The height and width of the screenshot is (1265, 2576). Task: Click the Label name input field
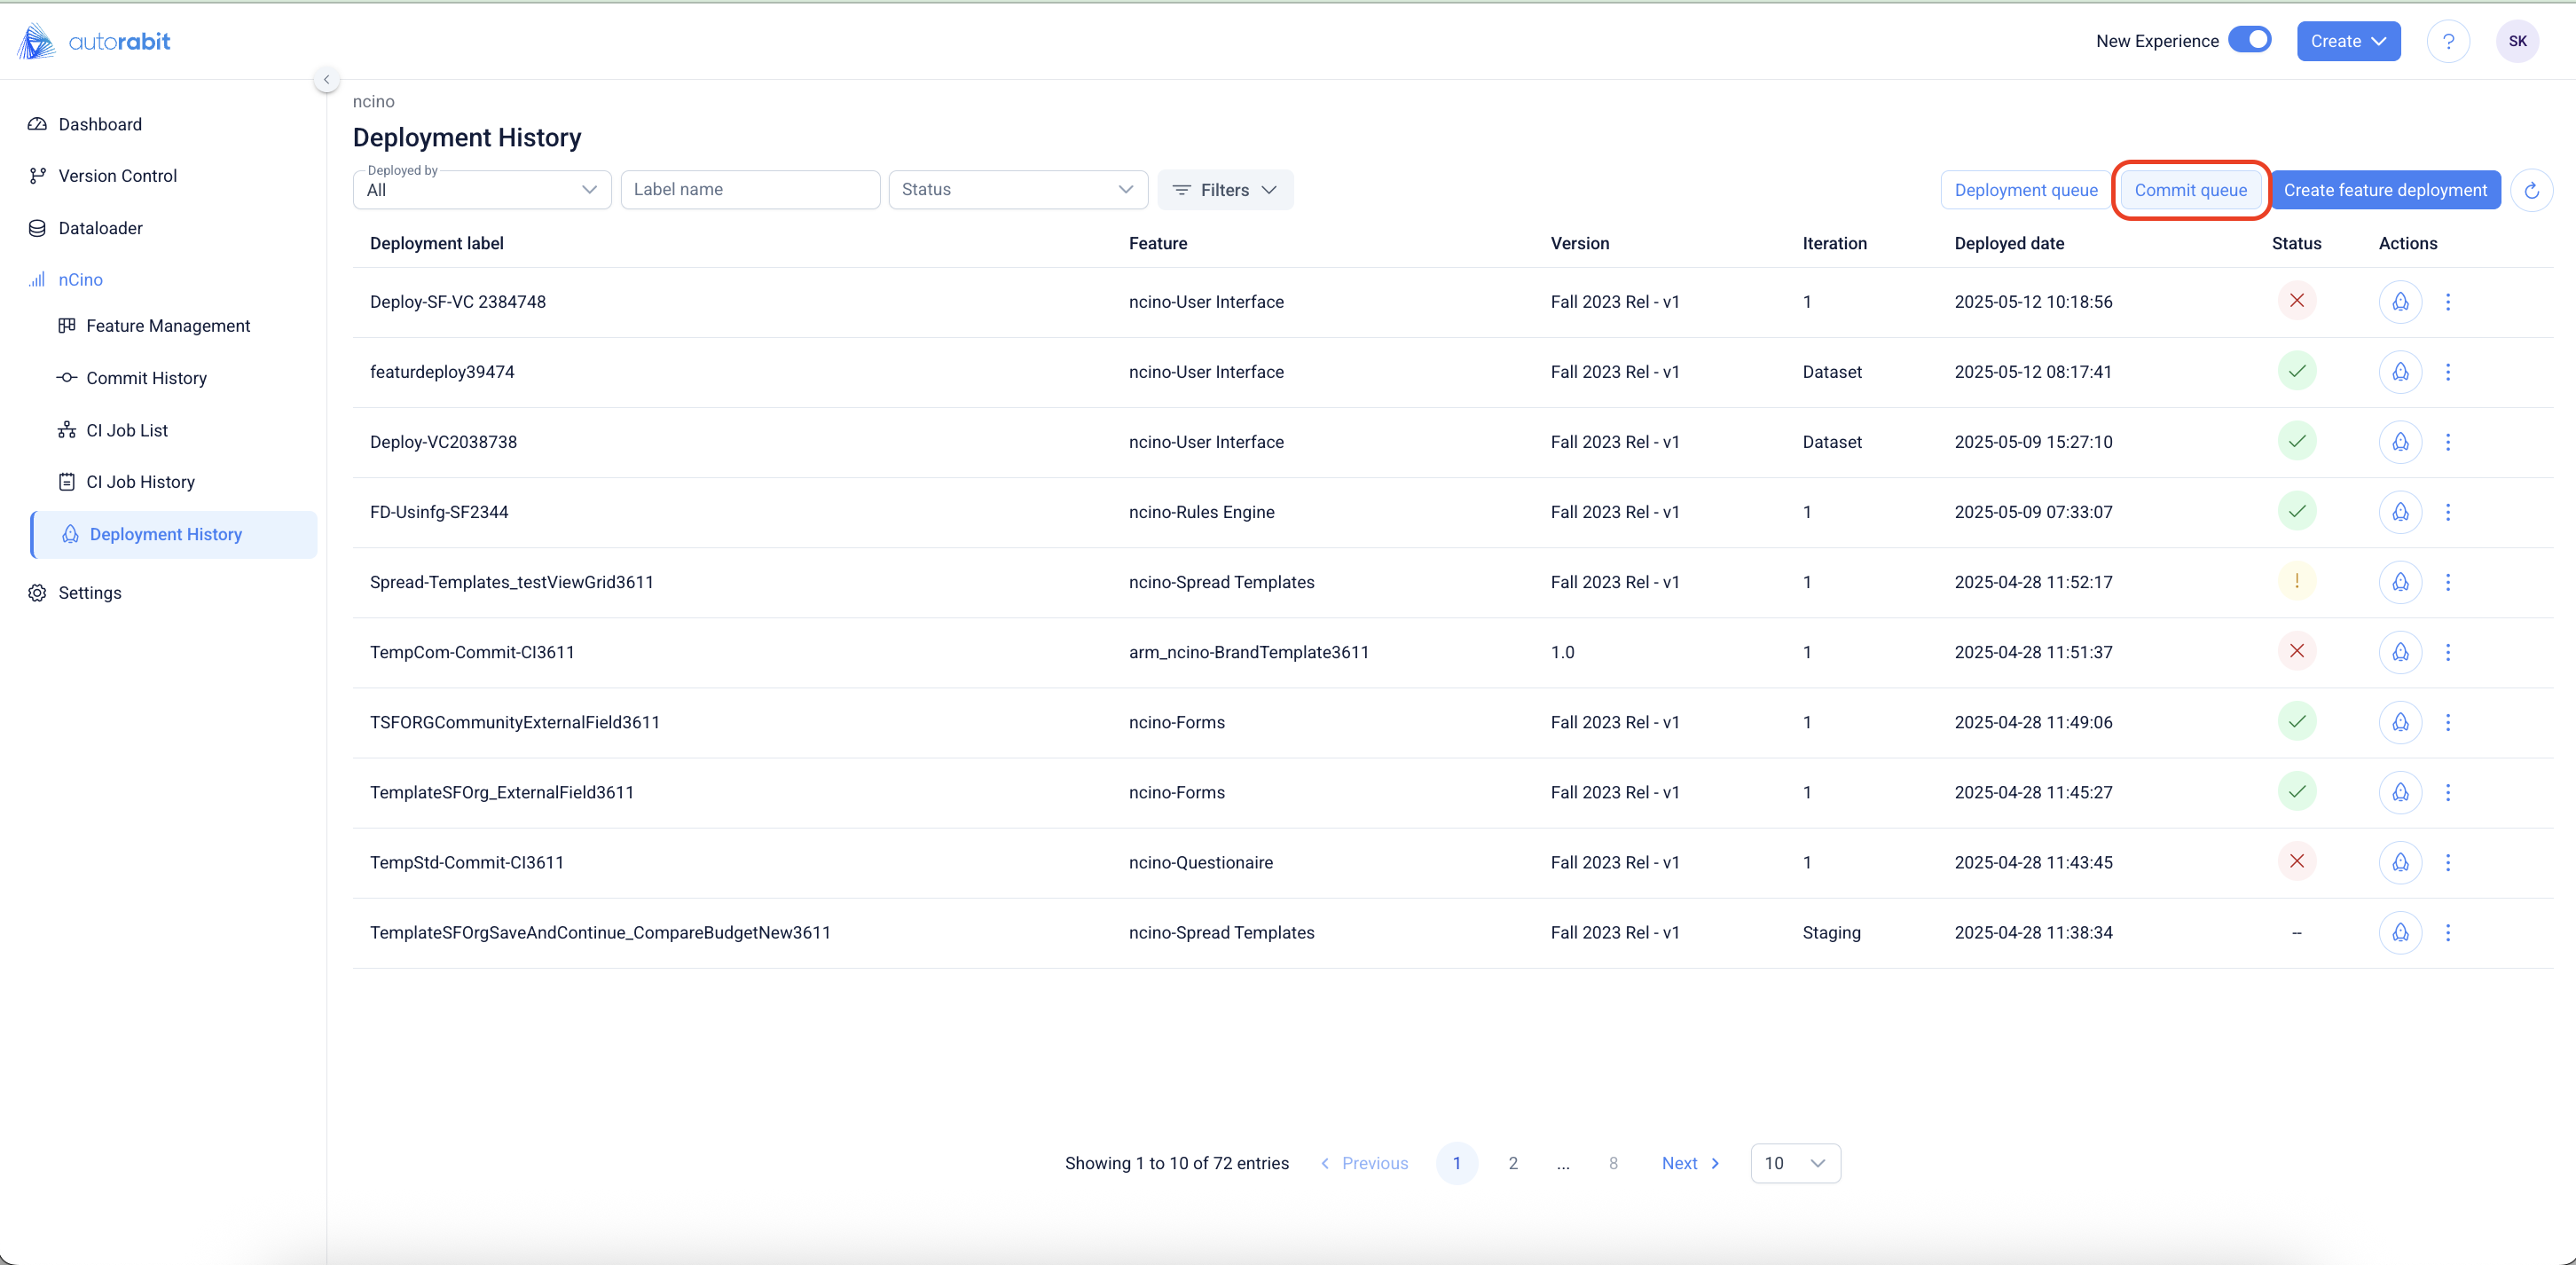749,190
